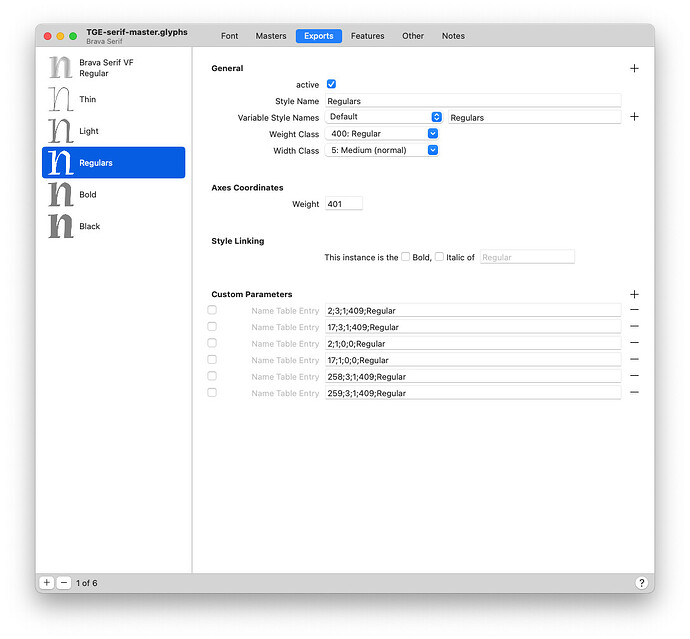Enable the first Name Table Entry checkbox
690x639 pixels.
[x=212, y=310]
